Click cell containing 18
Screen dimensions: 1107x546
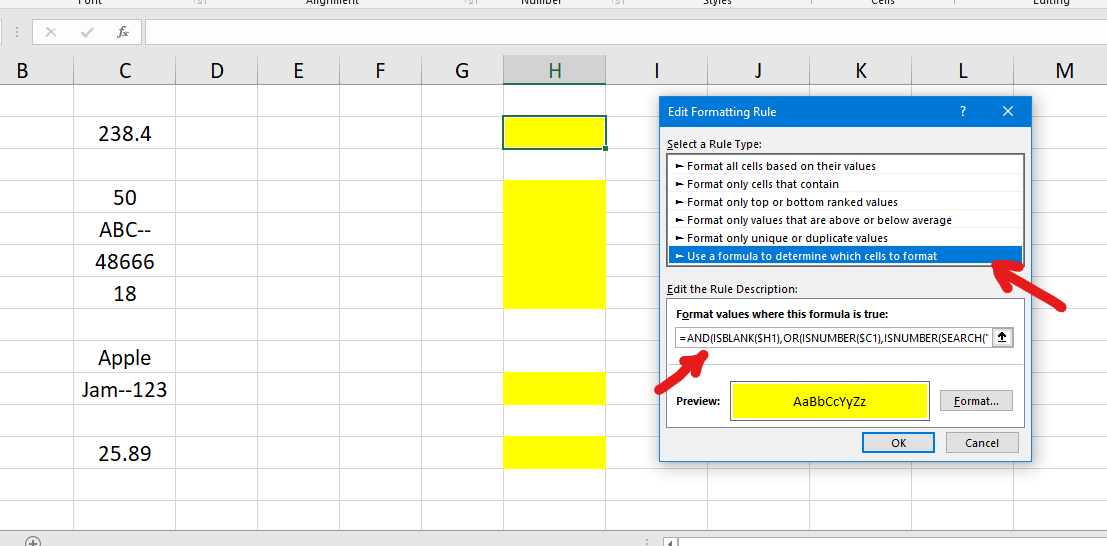click(x=124, y=292)
